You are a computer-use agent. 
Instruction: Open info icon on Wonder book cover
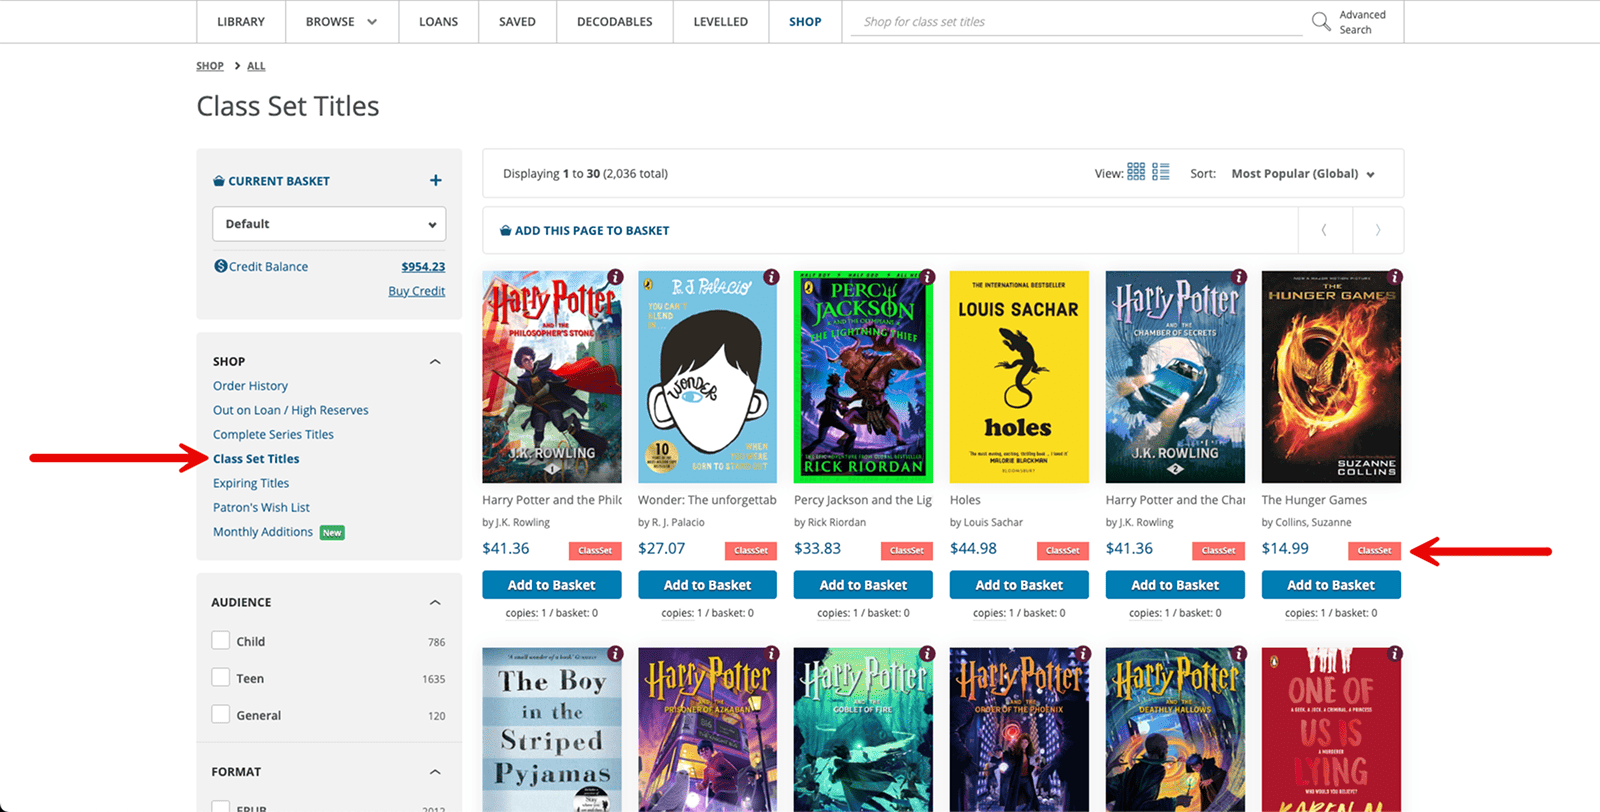click(771, 277)
